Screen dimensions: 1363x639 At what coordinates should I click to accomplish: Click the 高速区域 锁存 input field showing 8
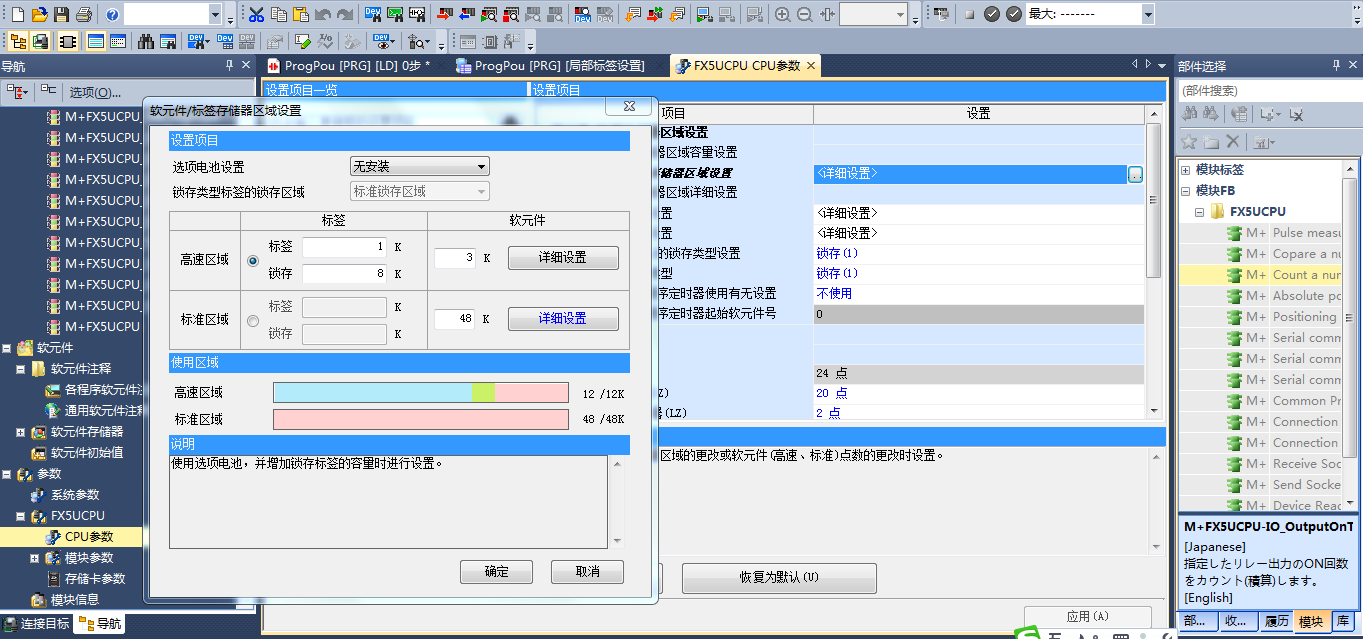click(x=344, y=274)
